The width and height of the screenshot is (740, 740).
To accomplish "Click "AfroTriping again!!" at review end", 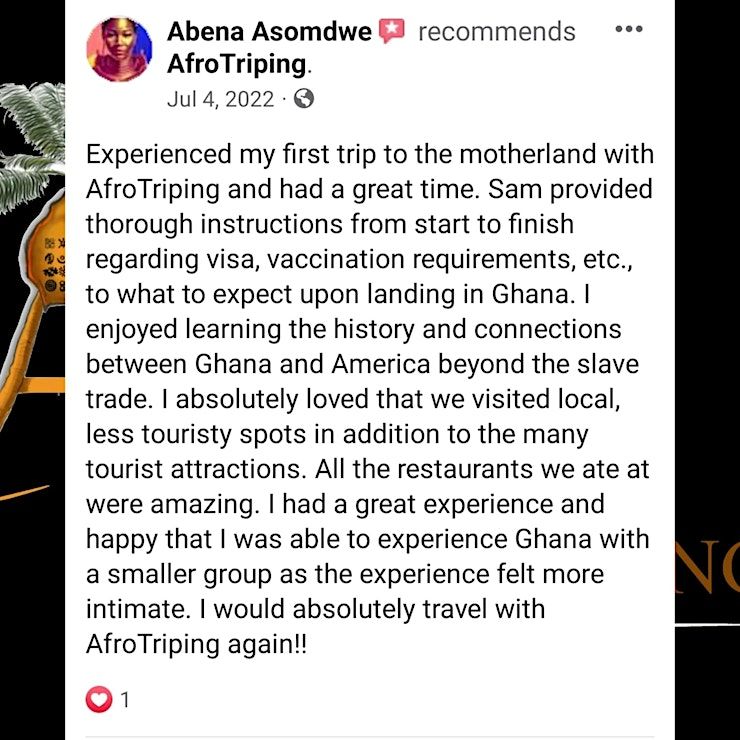I will 197,645.
